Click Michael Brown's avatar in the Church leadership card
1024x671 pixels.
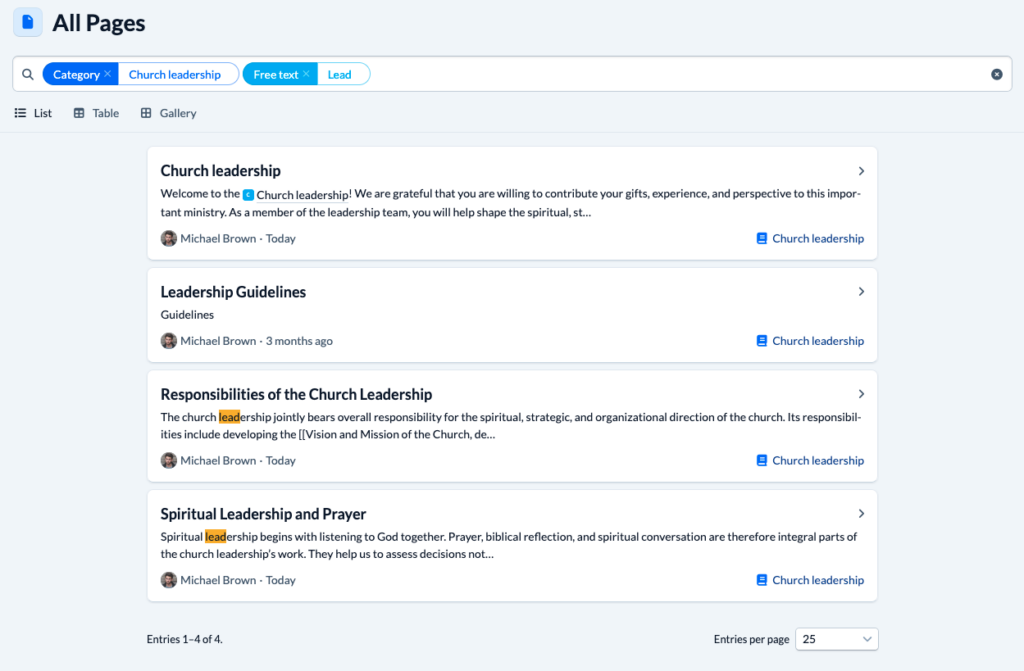coord(168,238)
